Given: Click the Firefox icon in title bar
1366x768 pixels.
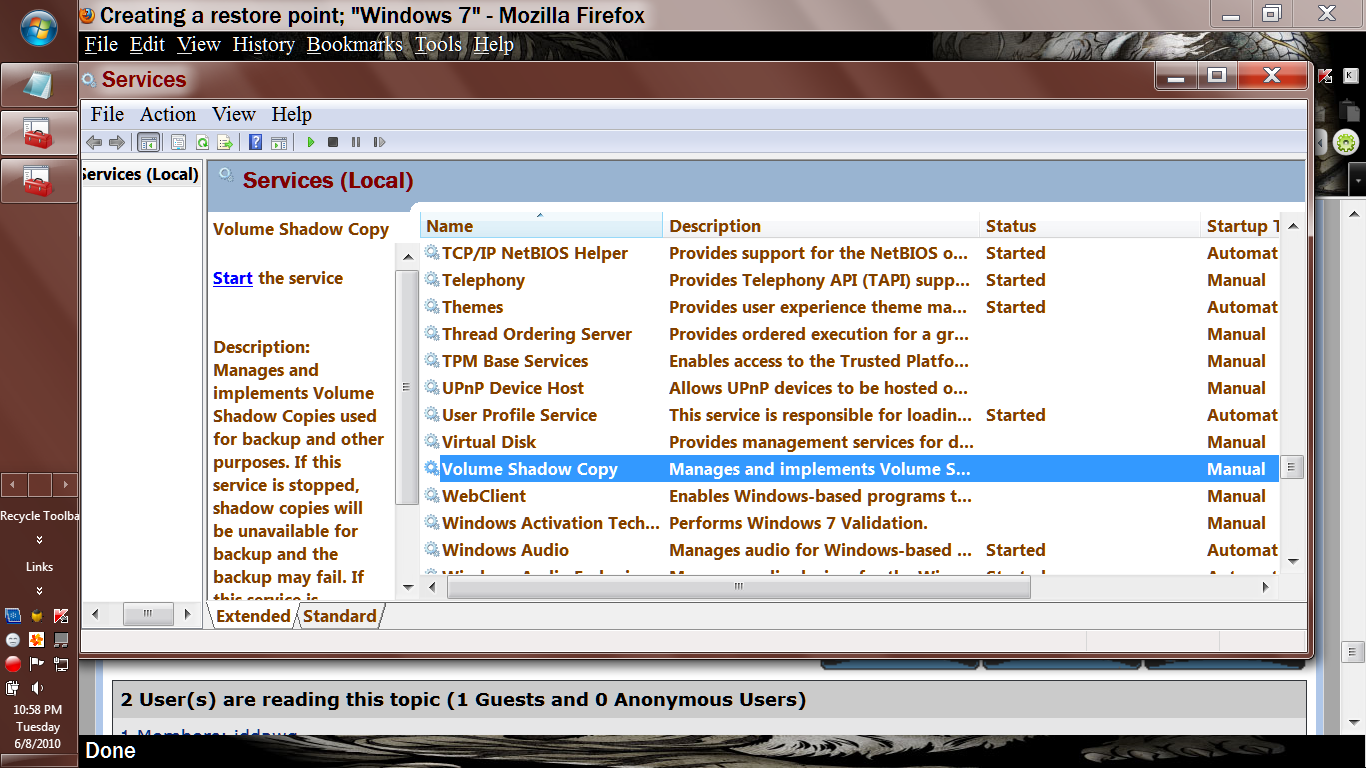Looking at the screenshot, I should click(87, 15).
